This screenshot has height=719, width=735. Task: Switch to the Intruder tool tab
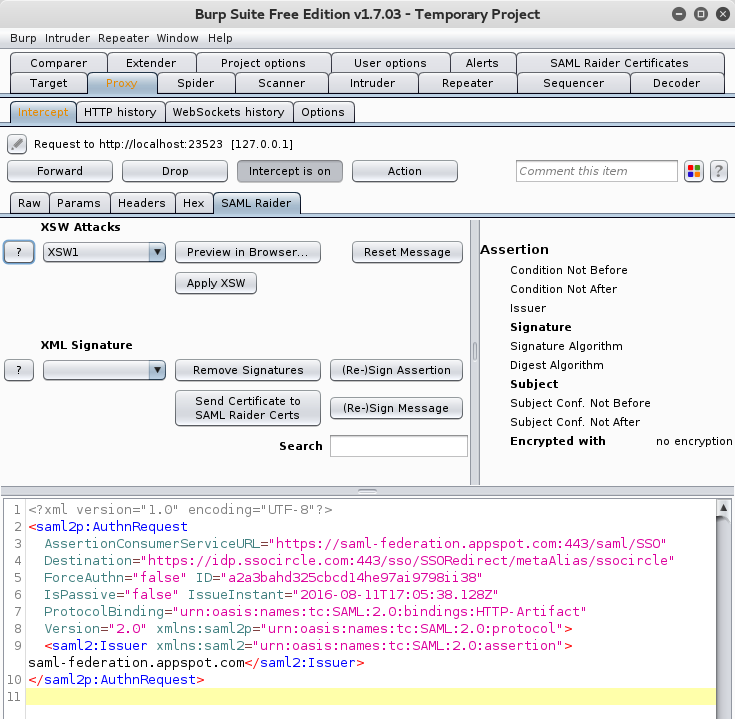[x=372, y=83]
